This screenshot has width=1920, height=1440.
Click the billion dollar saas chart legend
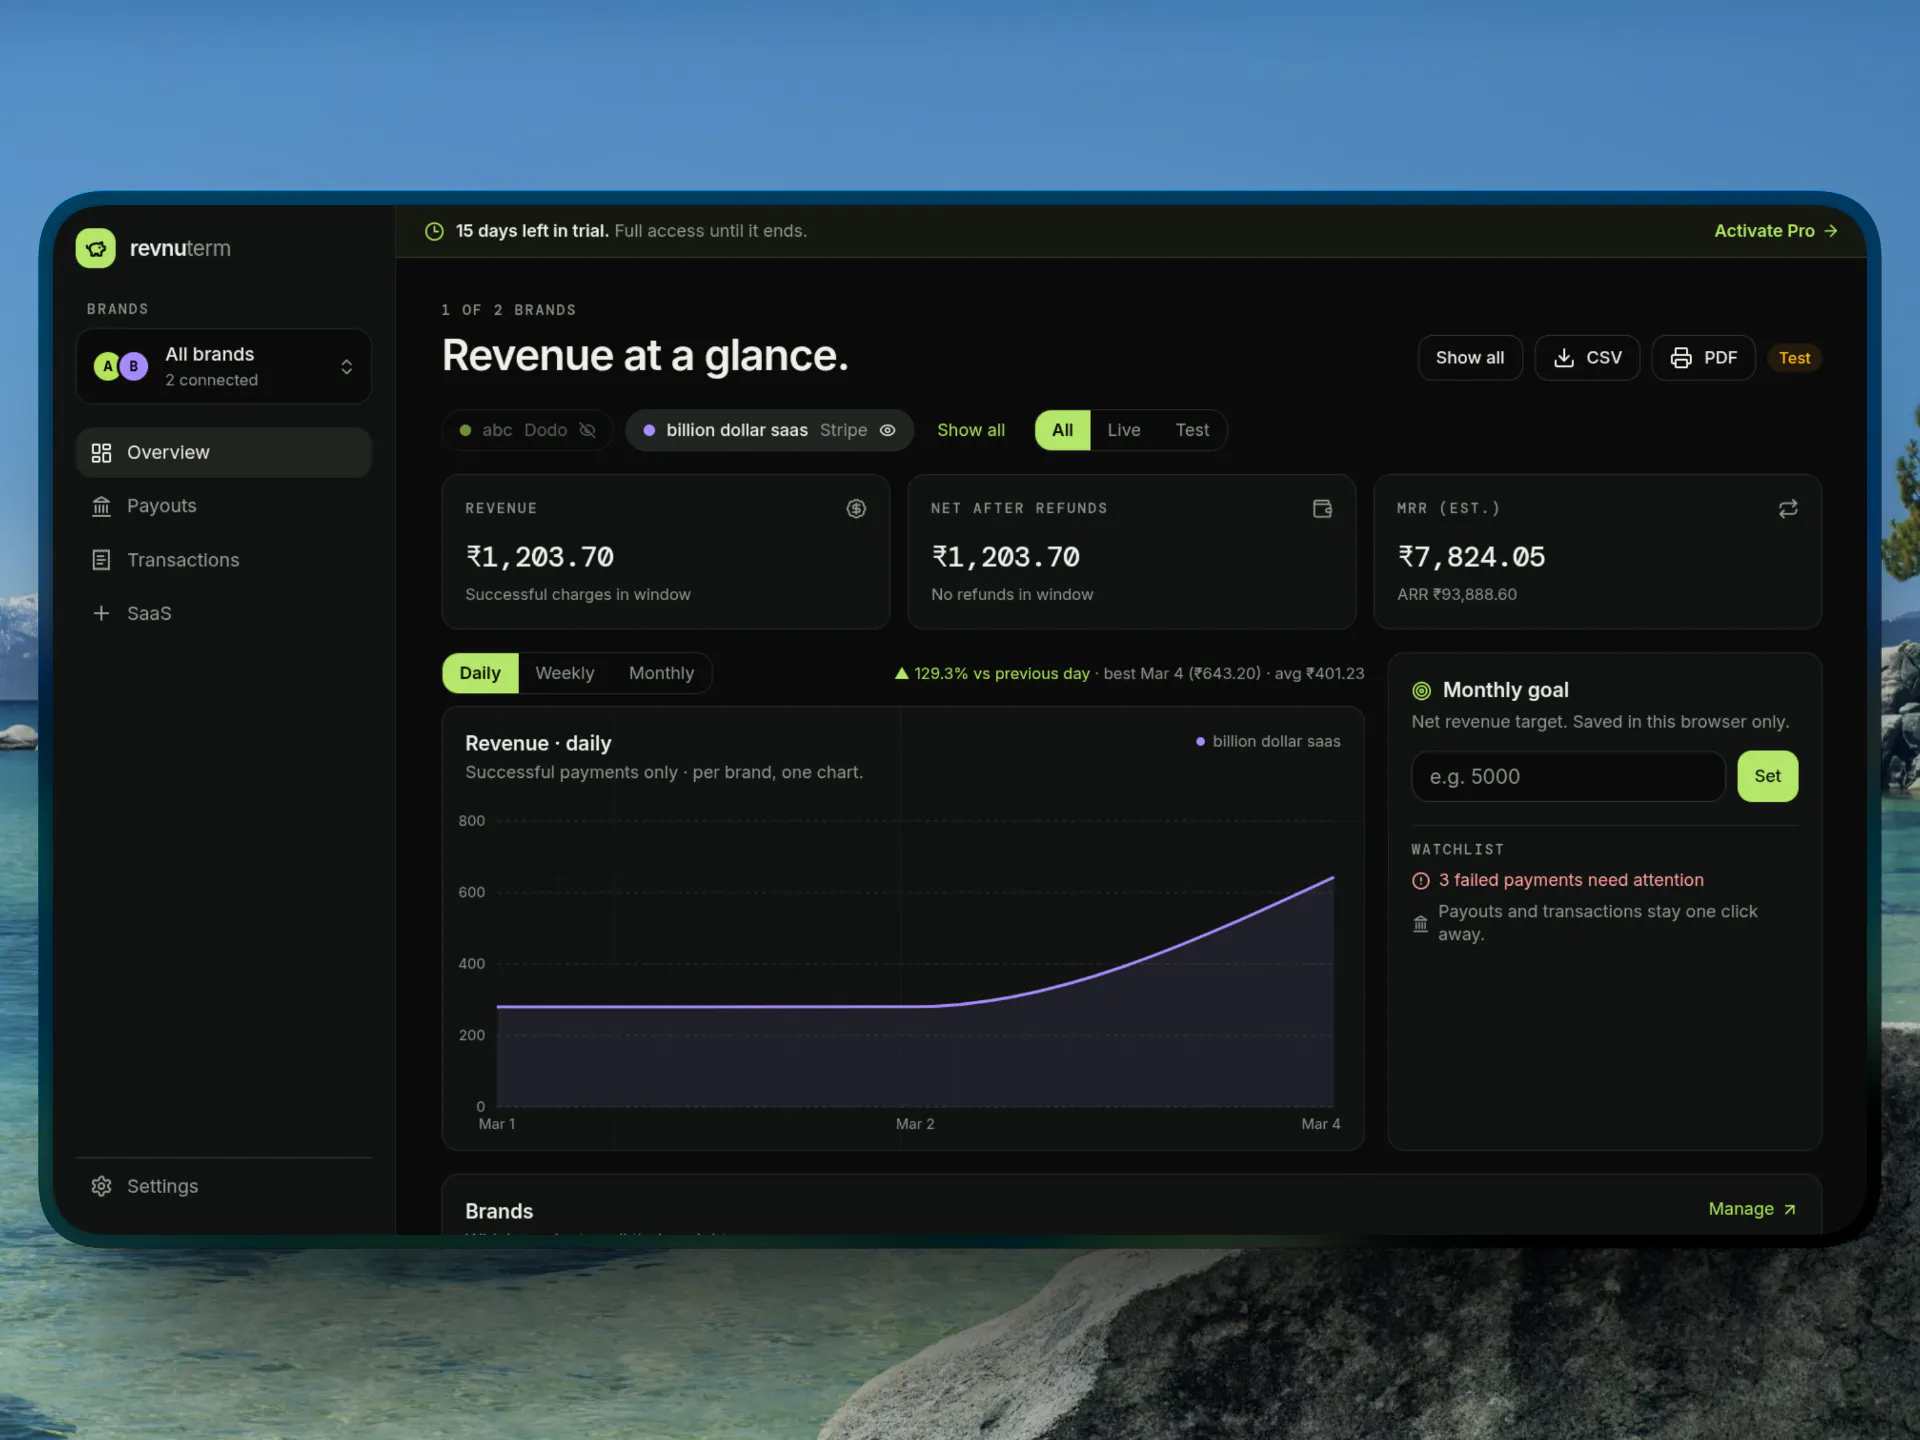coord(1268,742)
